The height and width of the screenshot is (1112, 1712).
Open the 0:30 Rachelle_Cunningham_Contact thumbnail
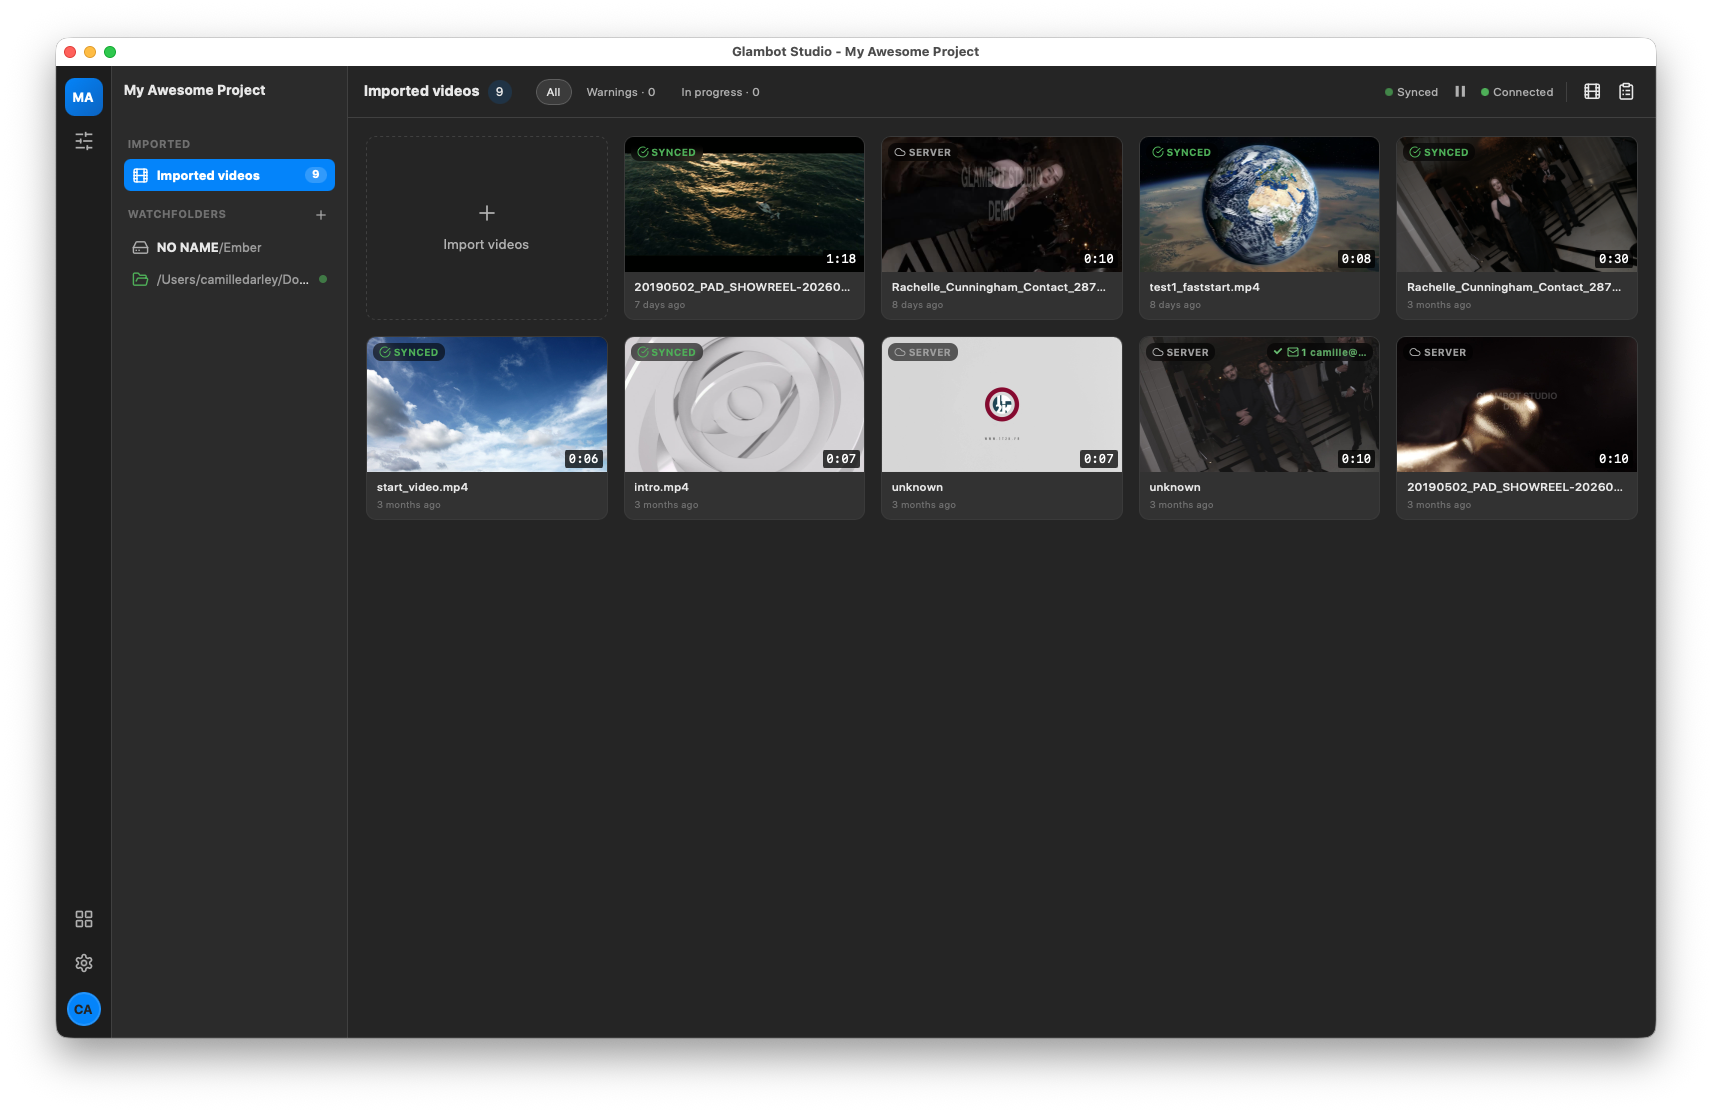[x=1516, y=205]
